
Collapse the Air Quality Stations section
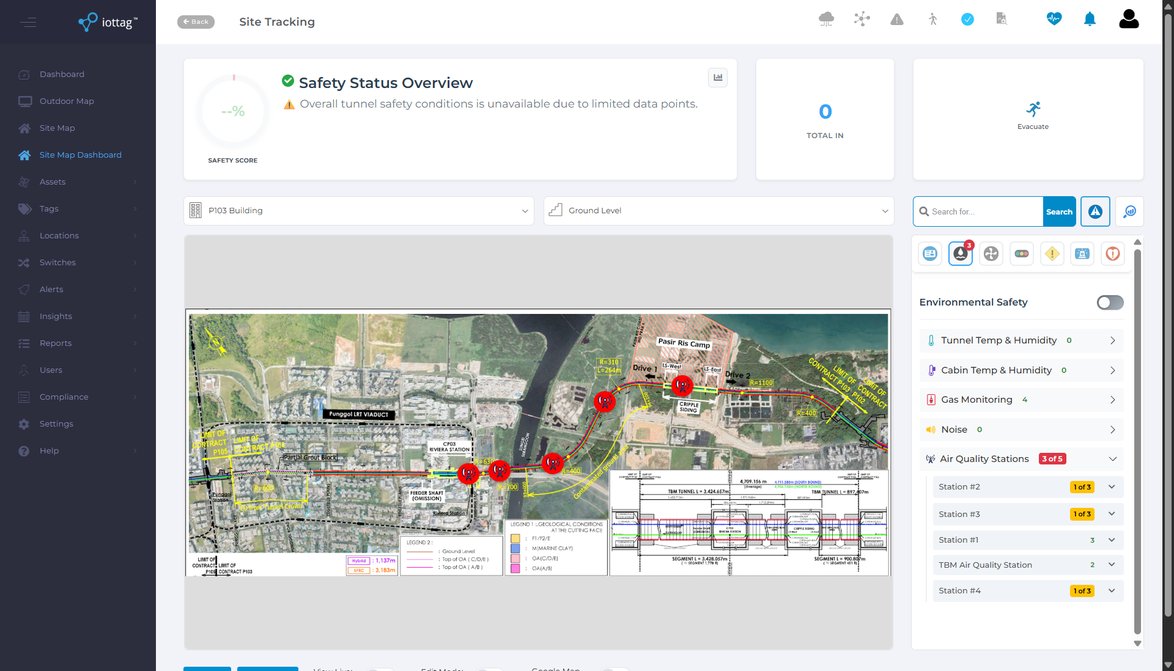click(x=1021, y=459)
